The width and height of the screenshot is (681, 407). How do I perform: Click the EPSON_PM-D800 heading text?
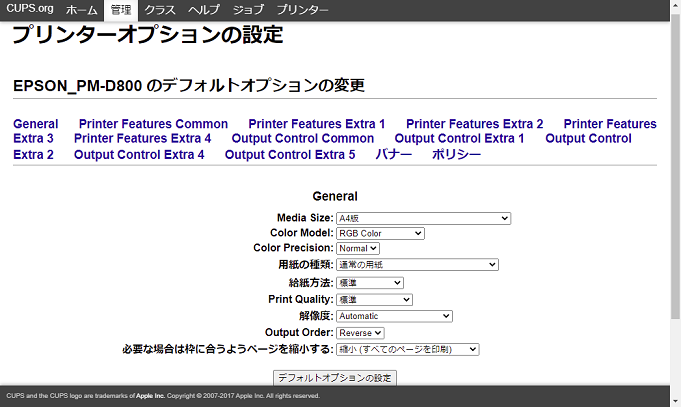click(x=188, y=86)
